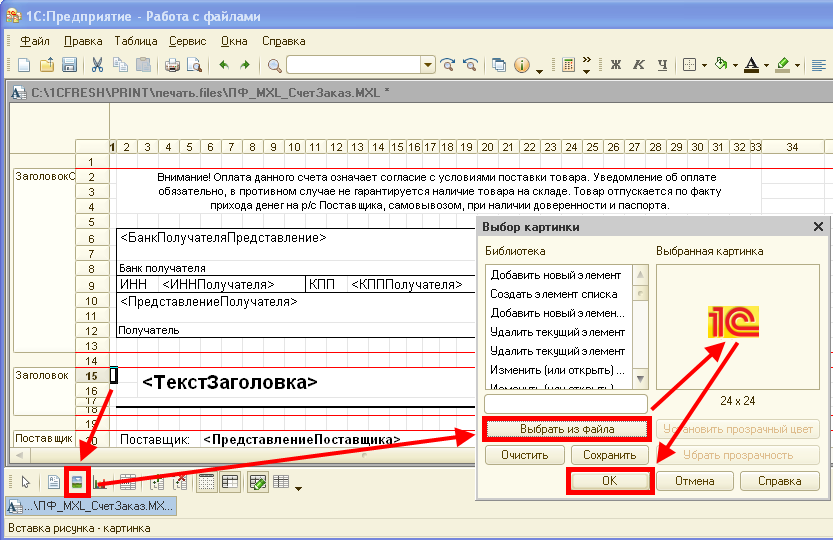Select the arrow pointer tool in bottom toolbar

pyautogui.click(x=26, y=482)
